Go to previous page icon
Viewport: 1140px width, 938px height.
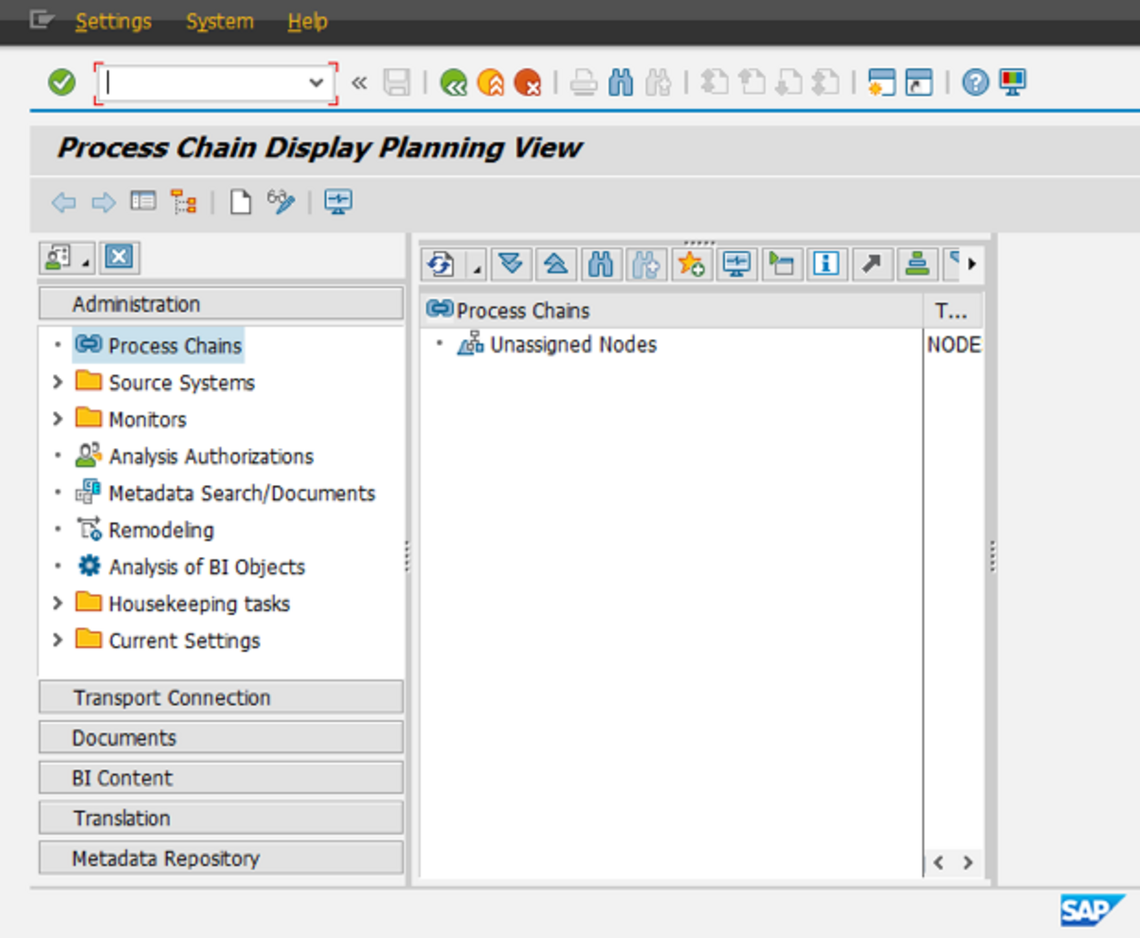(x=752, y=82)
